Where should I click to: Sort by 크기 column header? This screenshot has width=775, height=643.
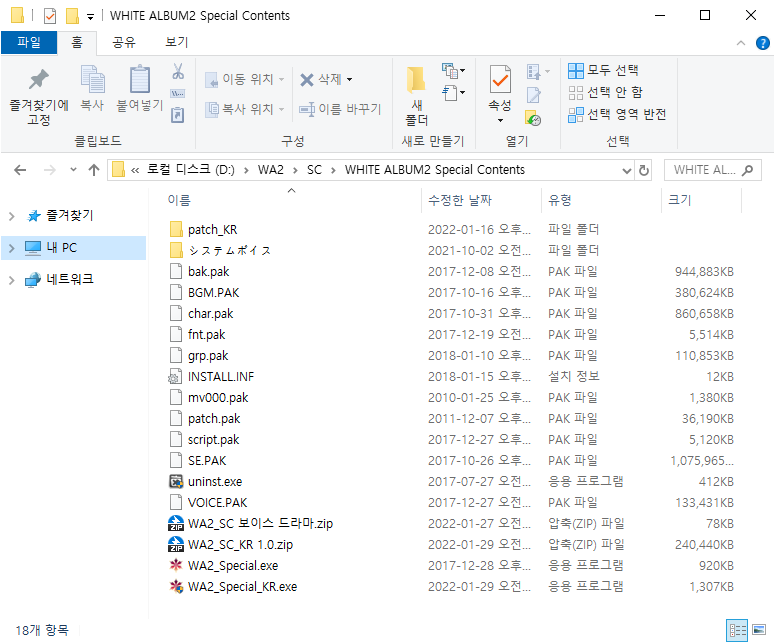[x=680, y=200]
